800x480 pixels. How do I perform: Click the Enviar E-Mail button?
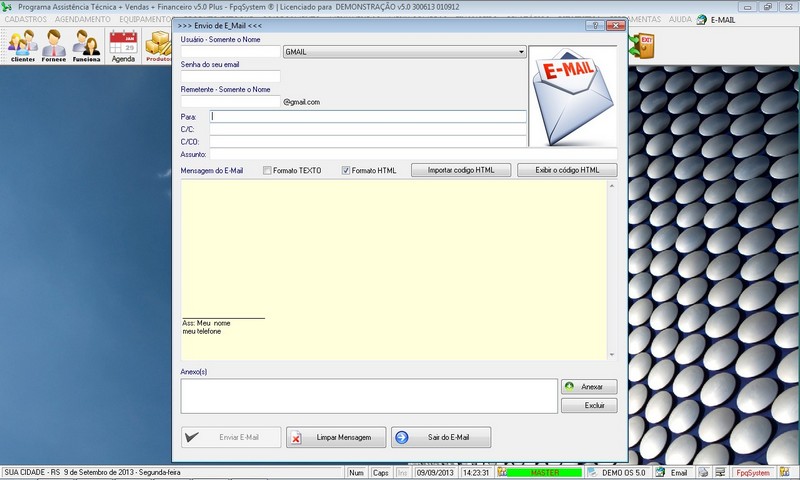click(x=231, y=437)
